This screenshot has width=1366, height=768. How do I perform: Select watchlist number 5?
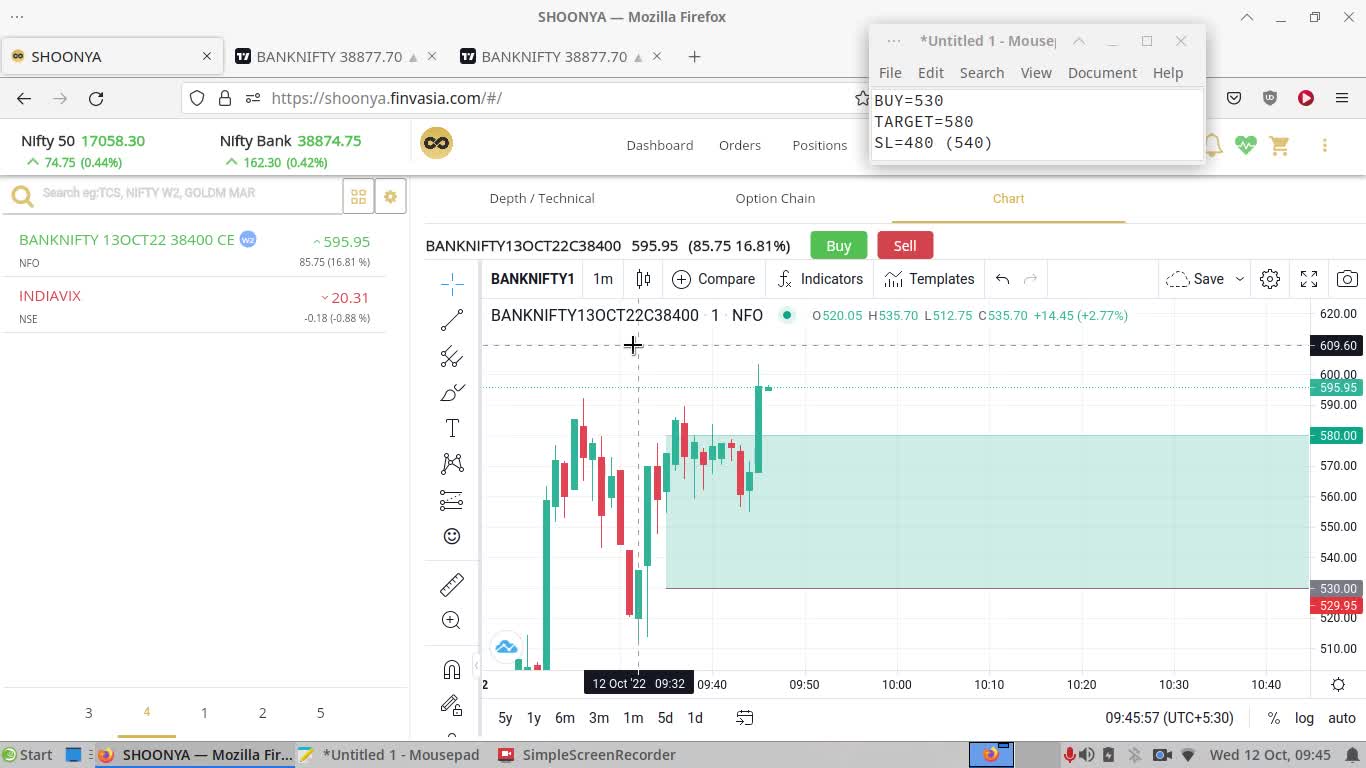[x=320, y=713]
